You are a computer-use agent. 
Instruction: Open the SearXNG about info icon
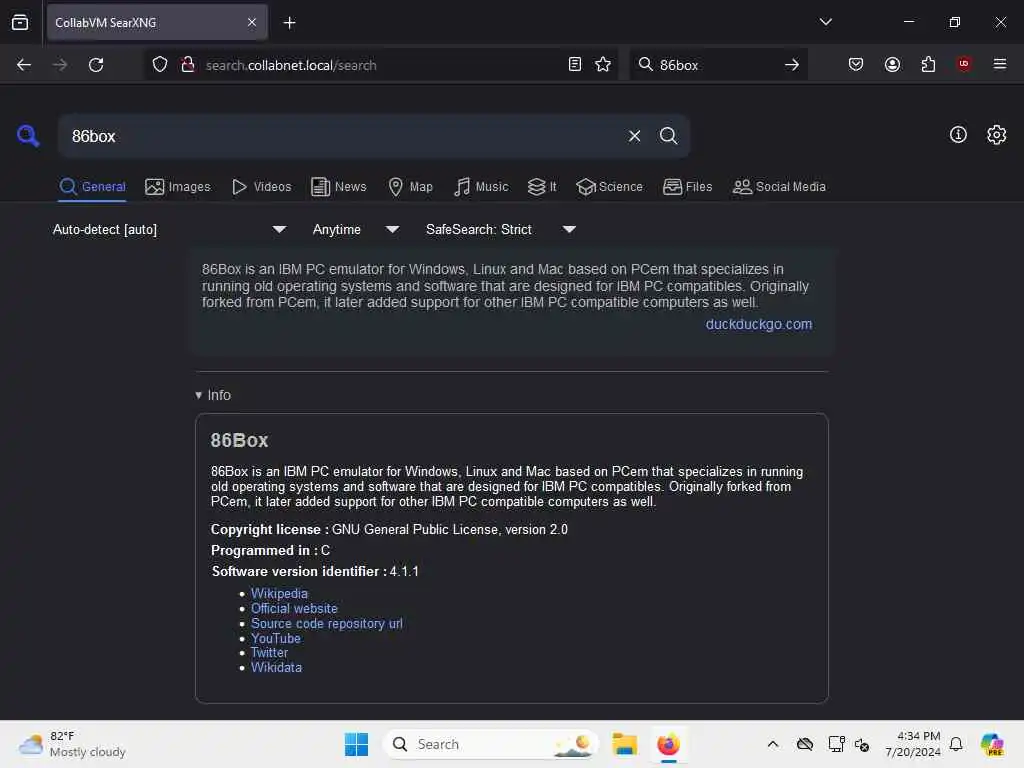pos(958,135)
